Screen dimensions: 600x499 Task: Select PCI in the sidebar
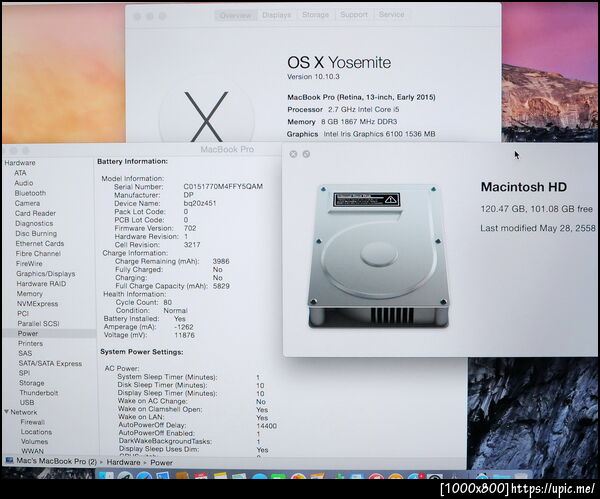23,313
